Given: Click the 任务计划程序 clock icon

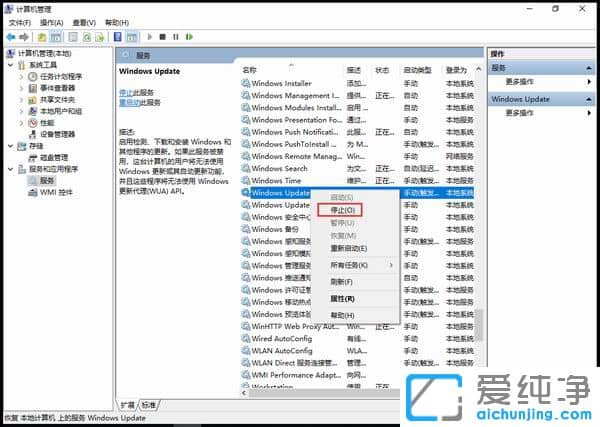Looking at the screenshot, I should 33,77.
